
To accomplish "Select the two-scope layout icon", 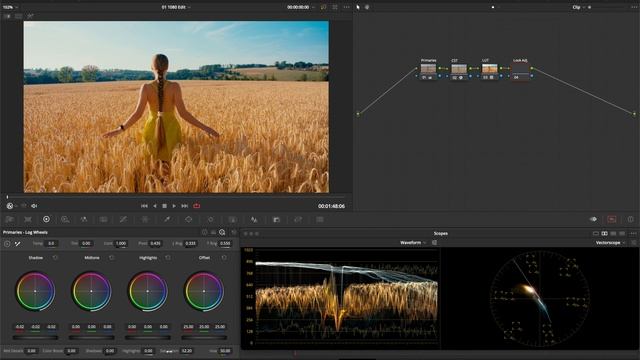I will [604, 233].
